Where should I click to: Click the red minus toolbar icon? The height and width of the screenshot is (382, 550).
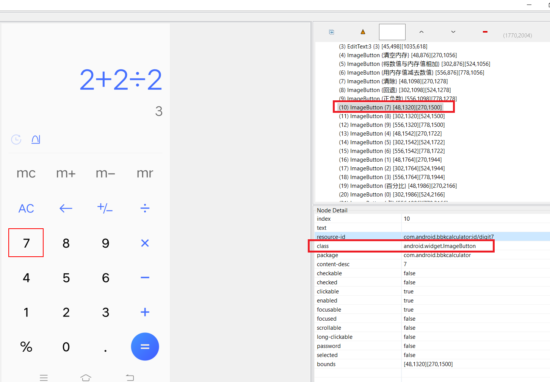point(485,32)
